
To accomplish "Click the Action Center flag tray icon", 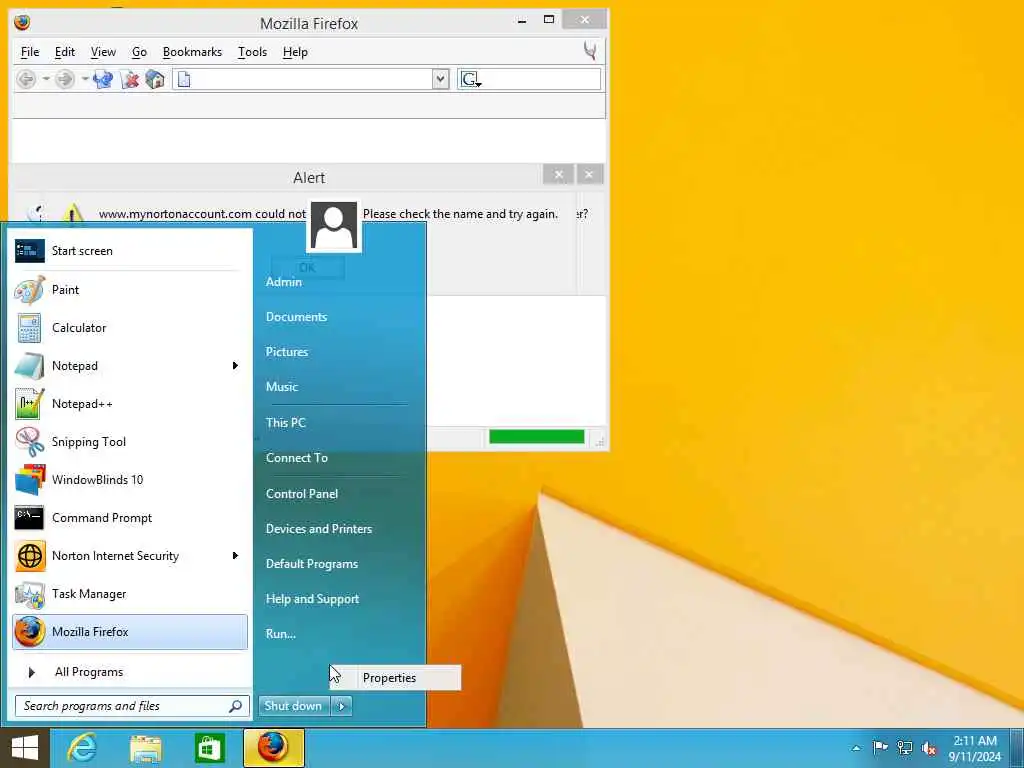I will coord(880,748).
